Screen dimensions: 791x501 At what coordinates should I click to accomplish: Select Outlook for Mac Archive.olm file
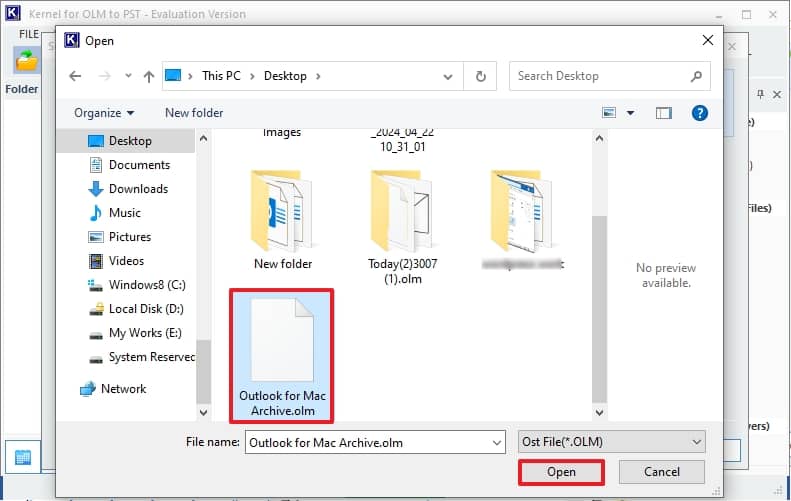pyautogui.click(x=282, y=356)
